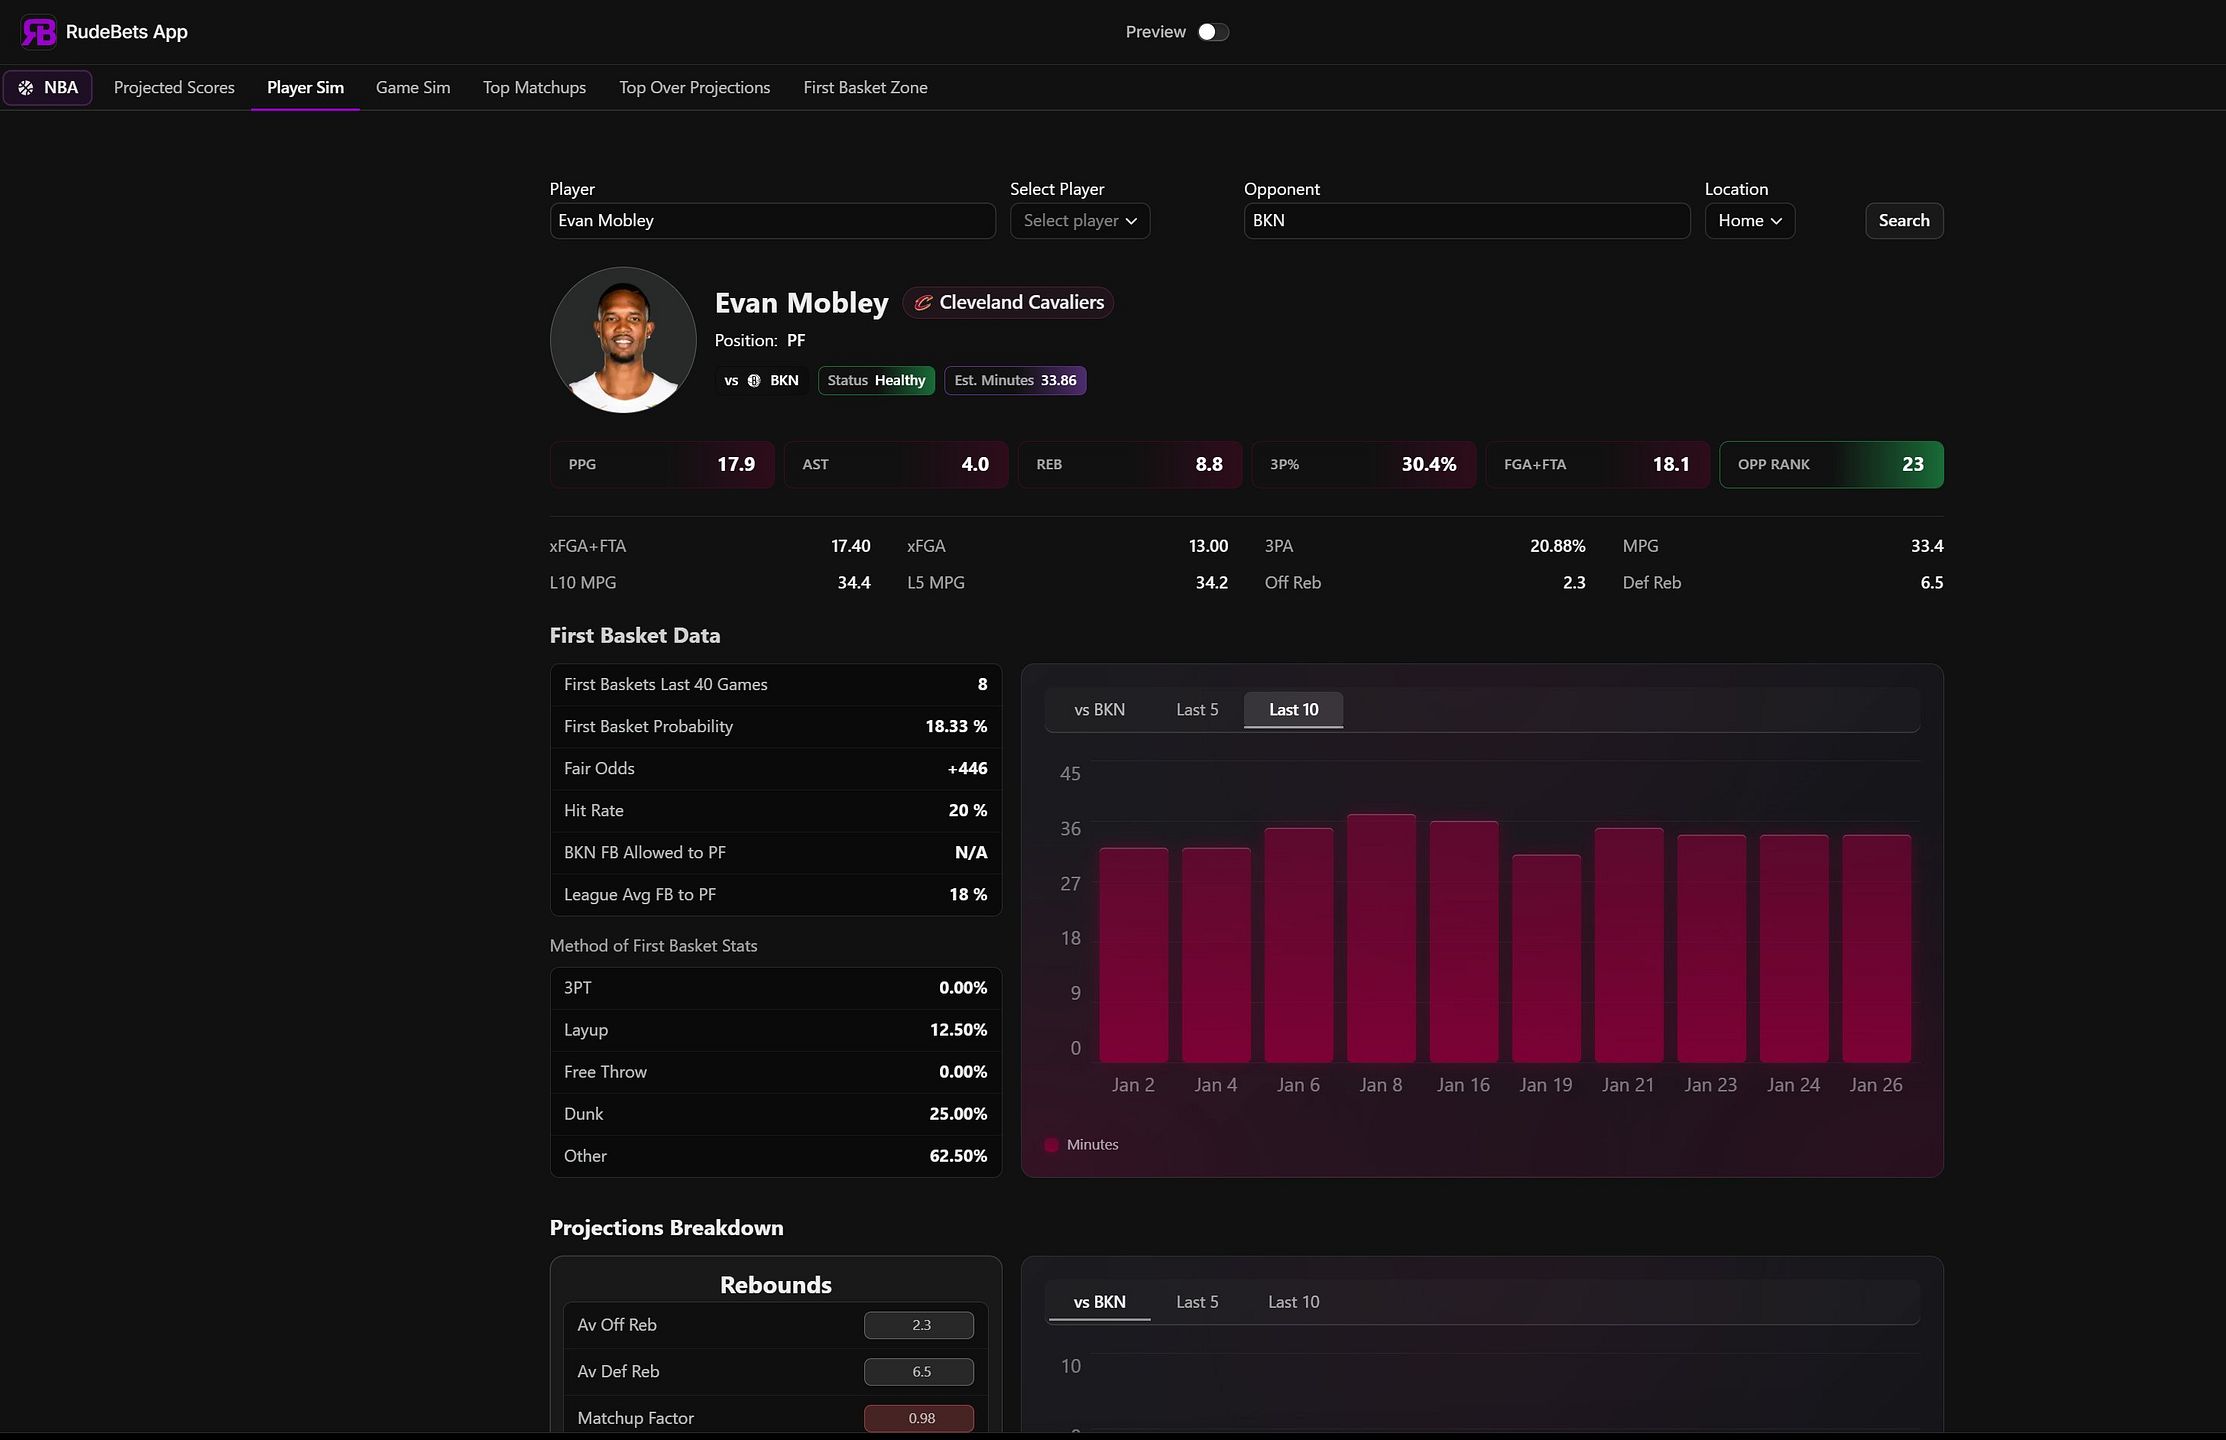Click the Jan 8 minutes bar
Viewport: 2226px width, 1440px height.
click(x=1381, y=938)
